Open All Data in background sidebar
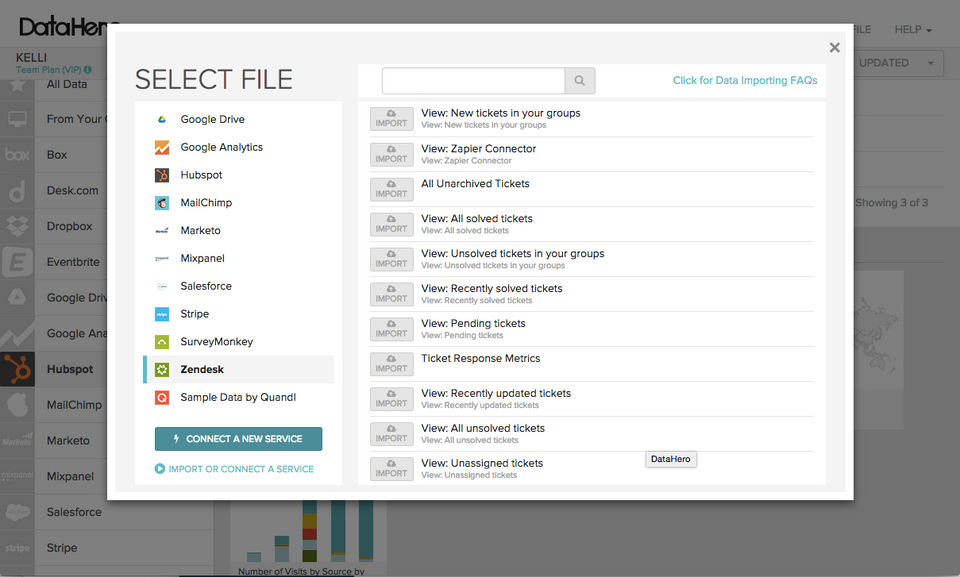 67,84
